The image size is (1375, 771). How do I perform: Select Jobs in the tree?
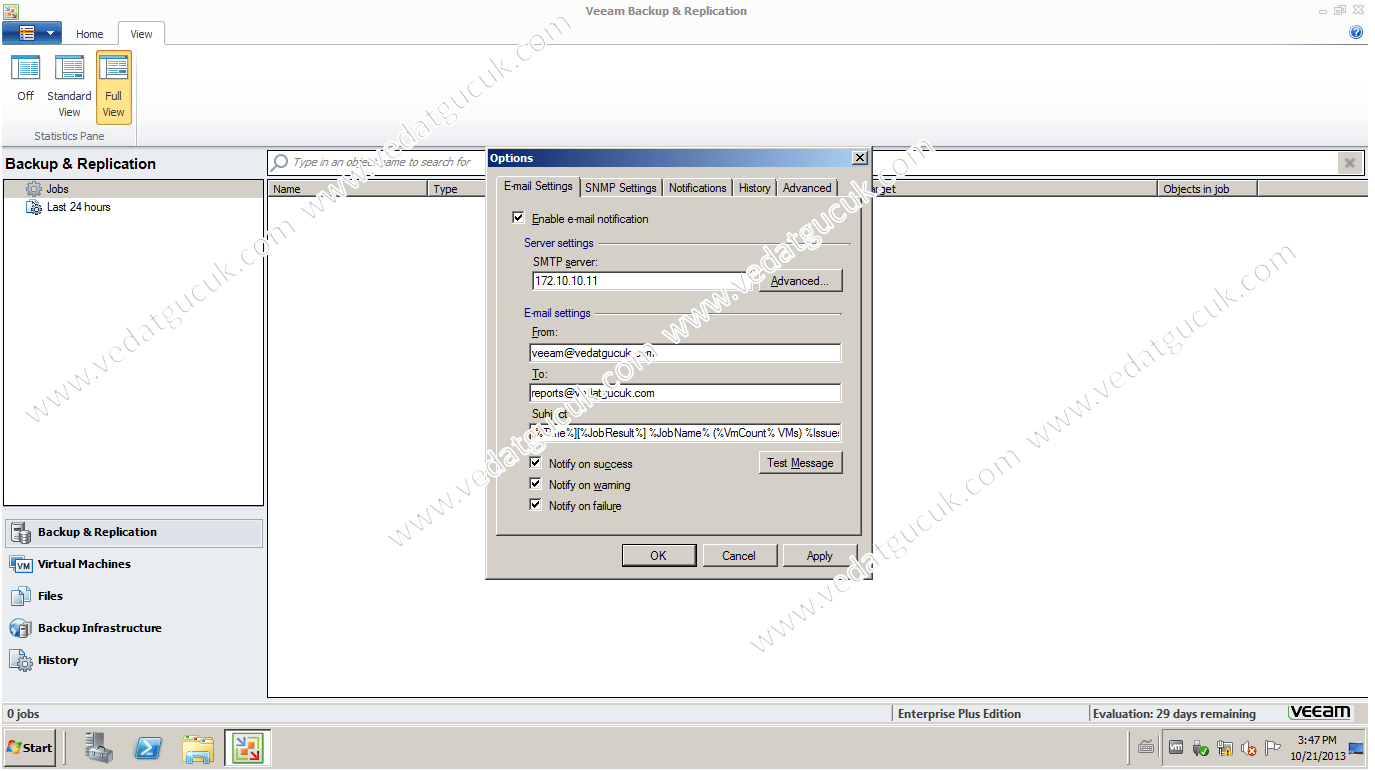point(57,189)
